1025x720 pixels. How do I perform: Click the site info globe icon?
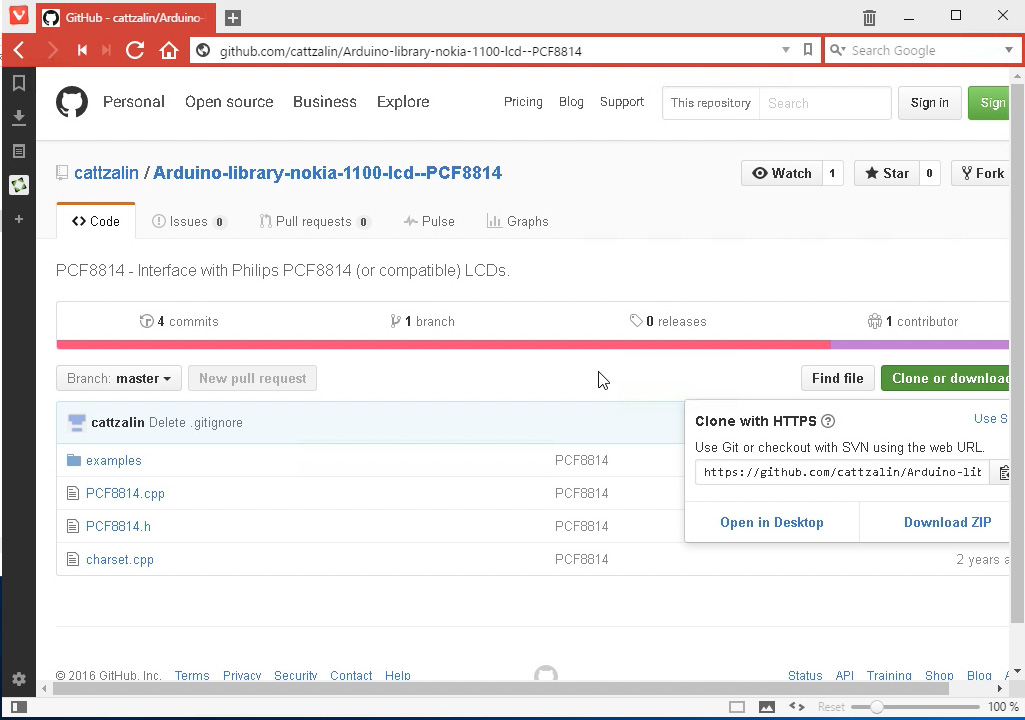coord(203,50)
